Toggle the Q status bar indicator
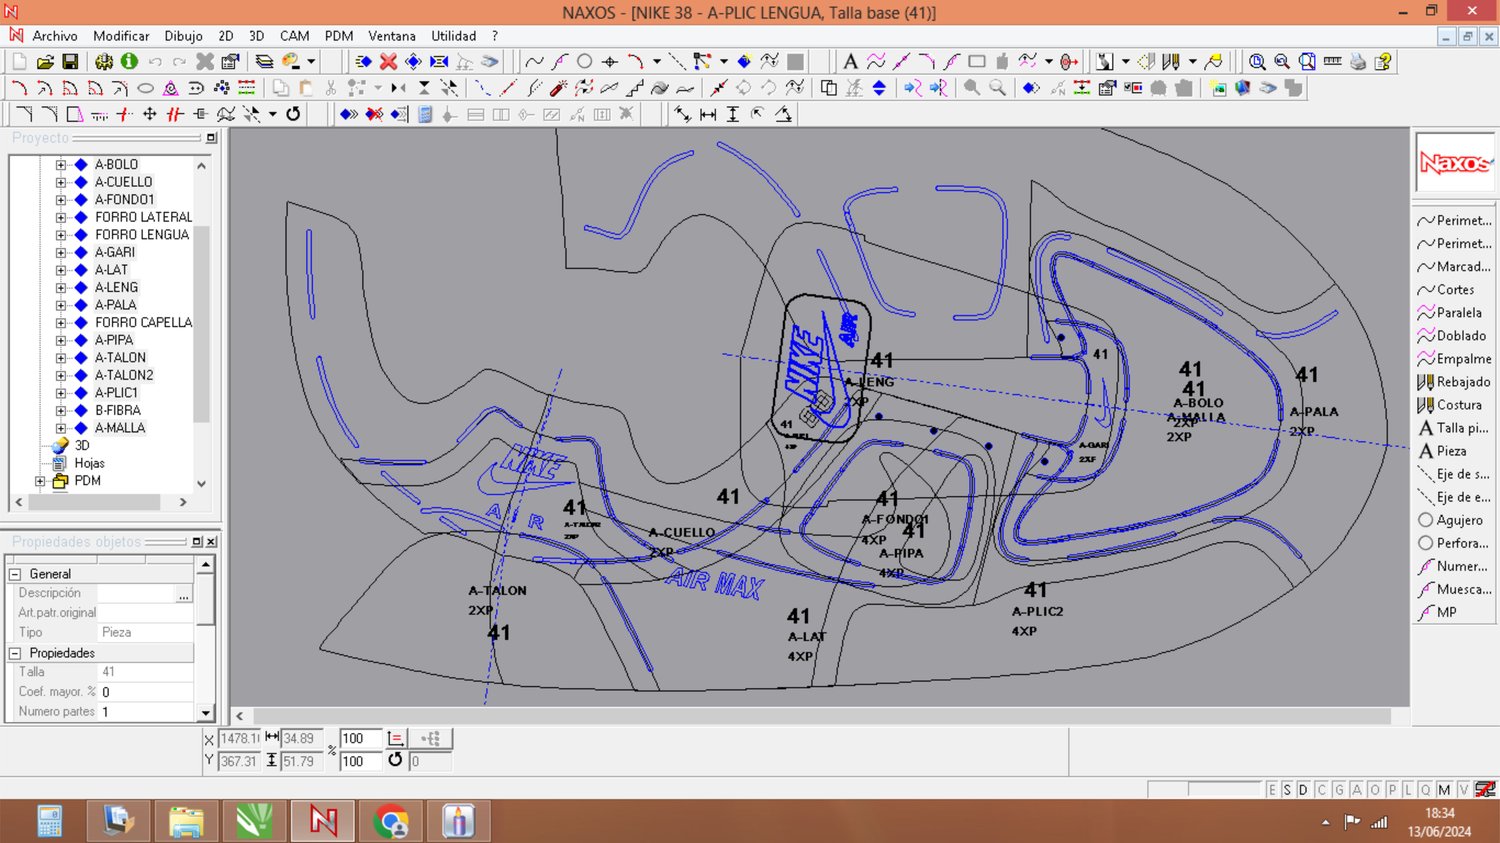The image size is (1500, 843). (1426, 790)
